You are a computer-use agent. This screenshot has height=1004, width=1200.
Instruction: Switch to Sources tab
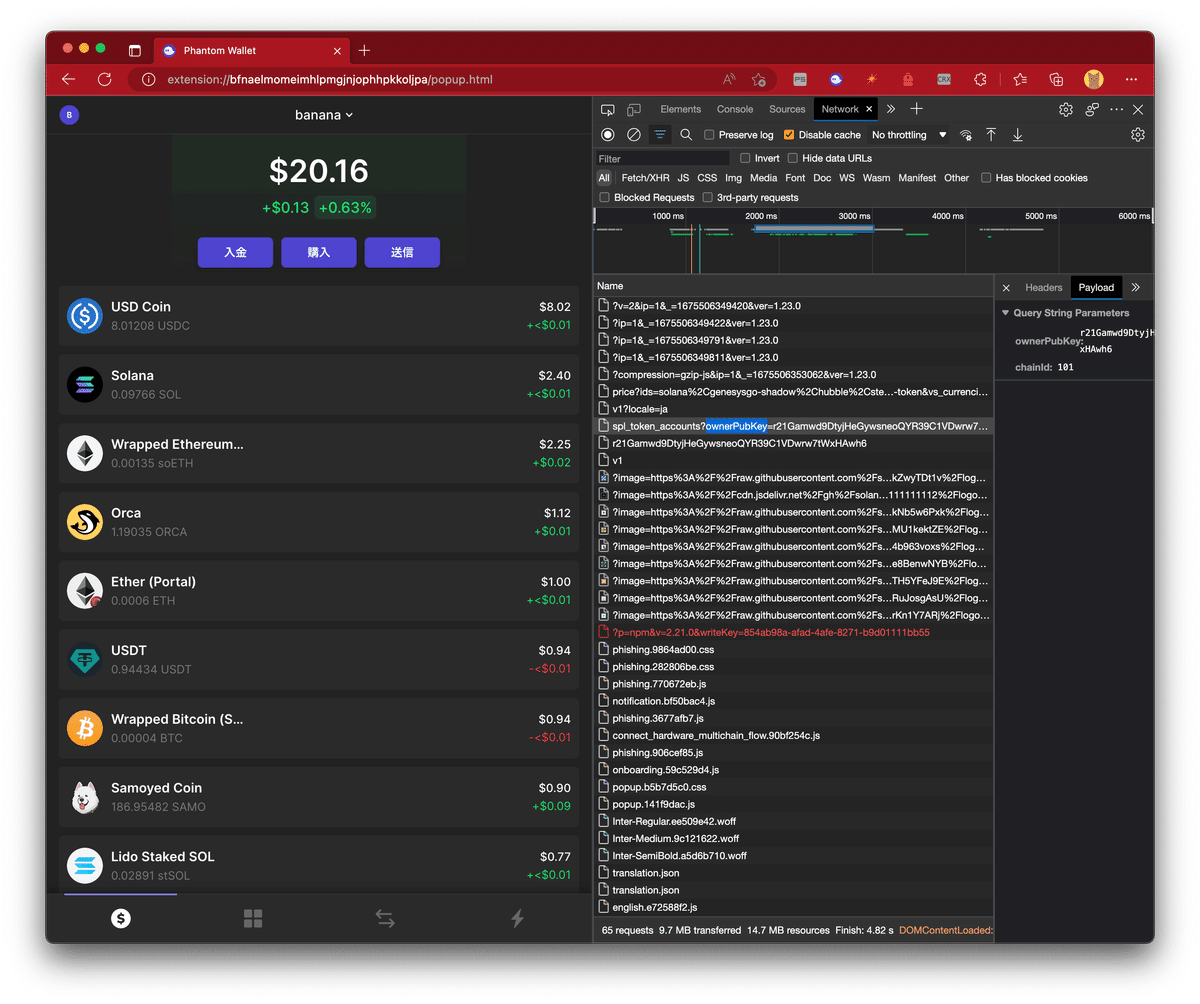tap(787, 109)
